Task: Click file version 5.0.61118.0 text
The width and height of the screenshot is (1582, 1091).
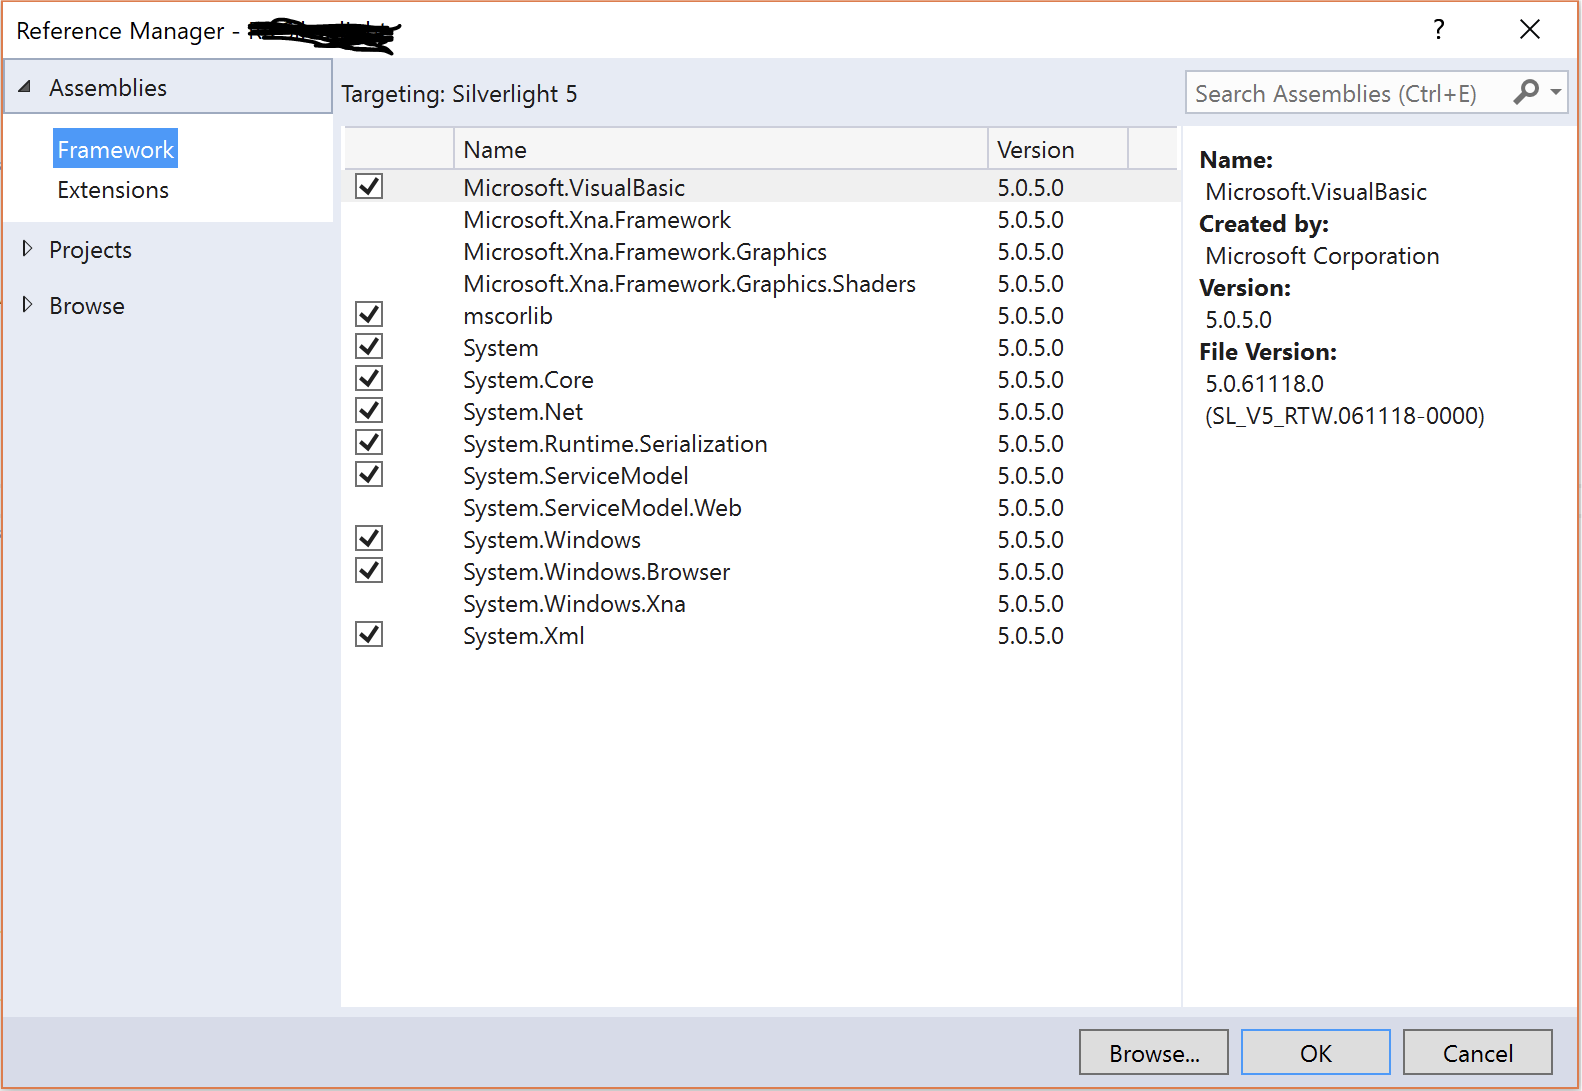Action: click(x=1264, y=384)
